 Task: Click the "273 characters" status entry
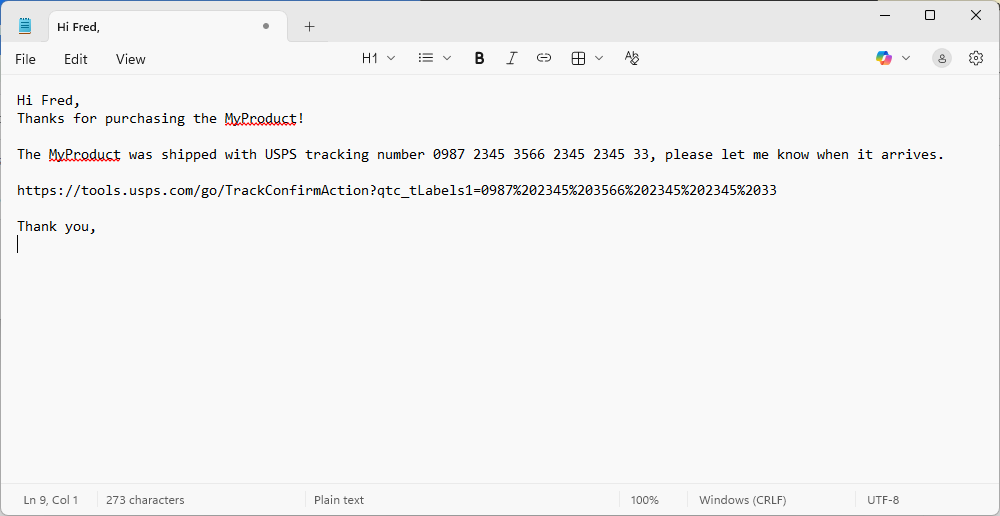(145, 500)
